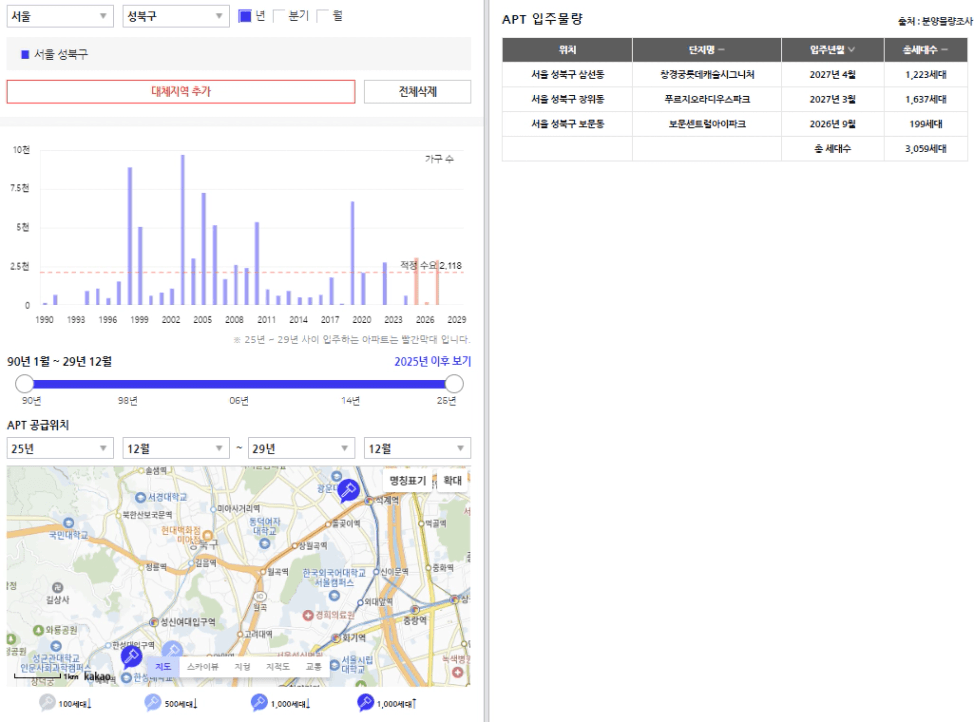This screenshot has width=974, height=722.
Task: Toggle the 년 checkbox
Action: (x=245, y=16)
